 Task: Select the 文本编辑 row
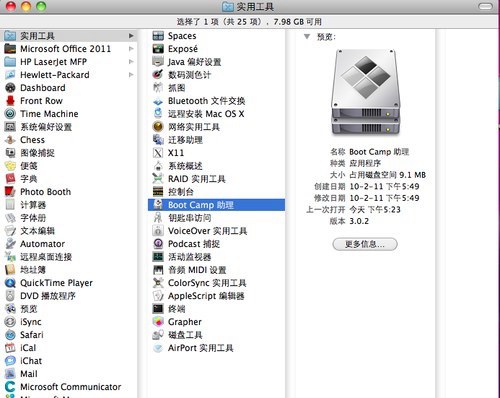pyautogui.click(x=69, y=231)
